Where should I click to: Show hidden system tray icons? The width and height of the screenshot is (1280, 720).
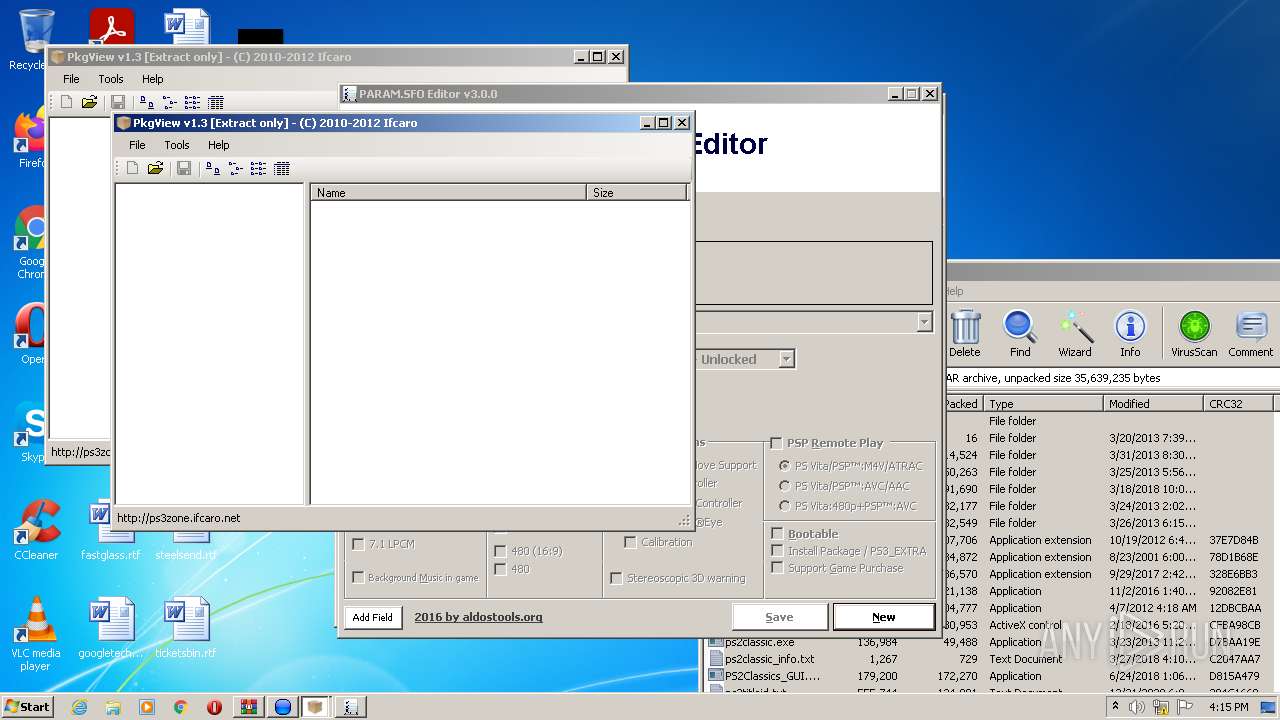click(x=1115, y=707)
